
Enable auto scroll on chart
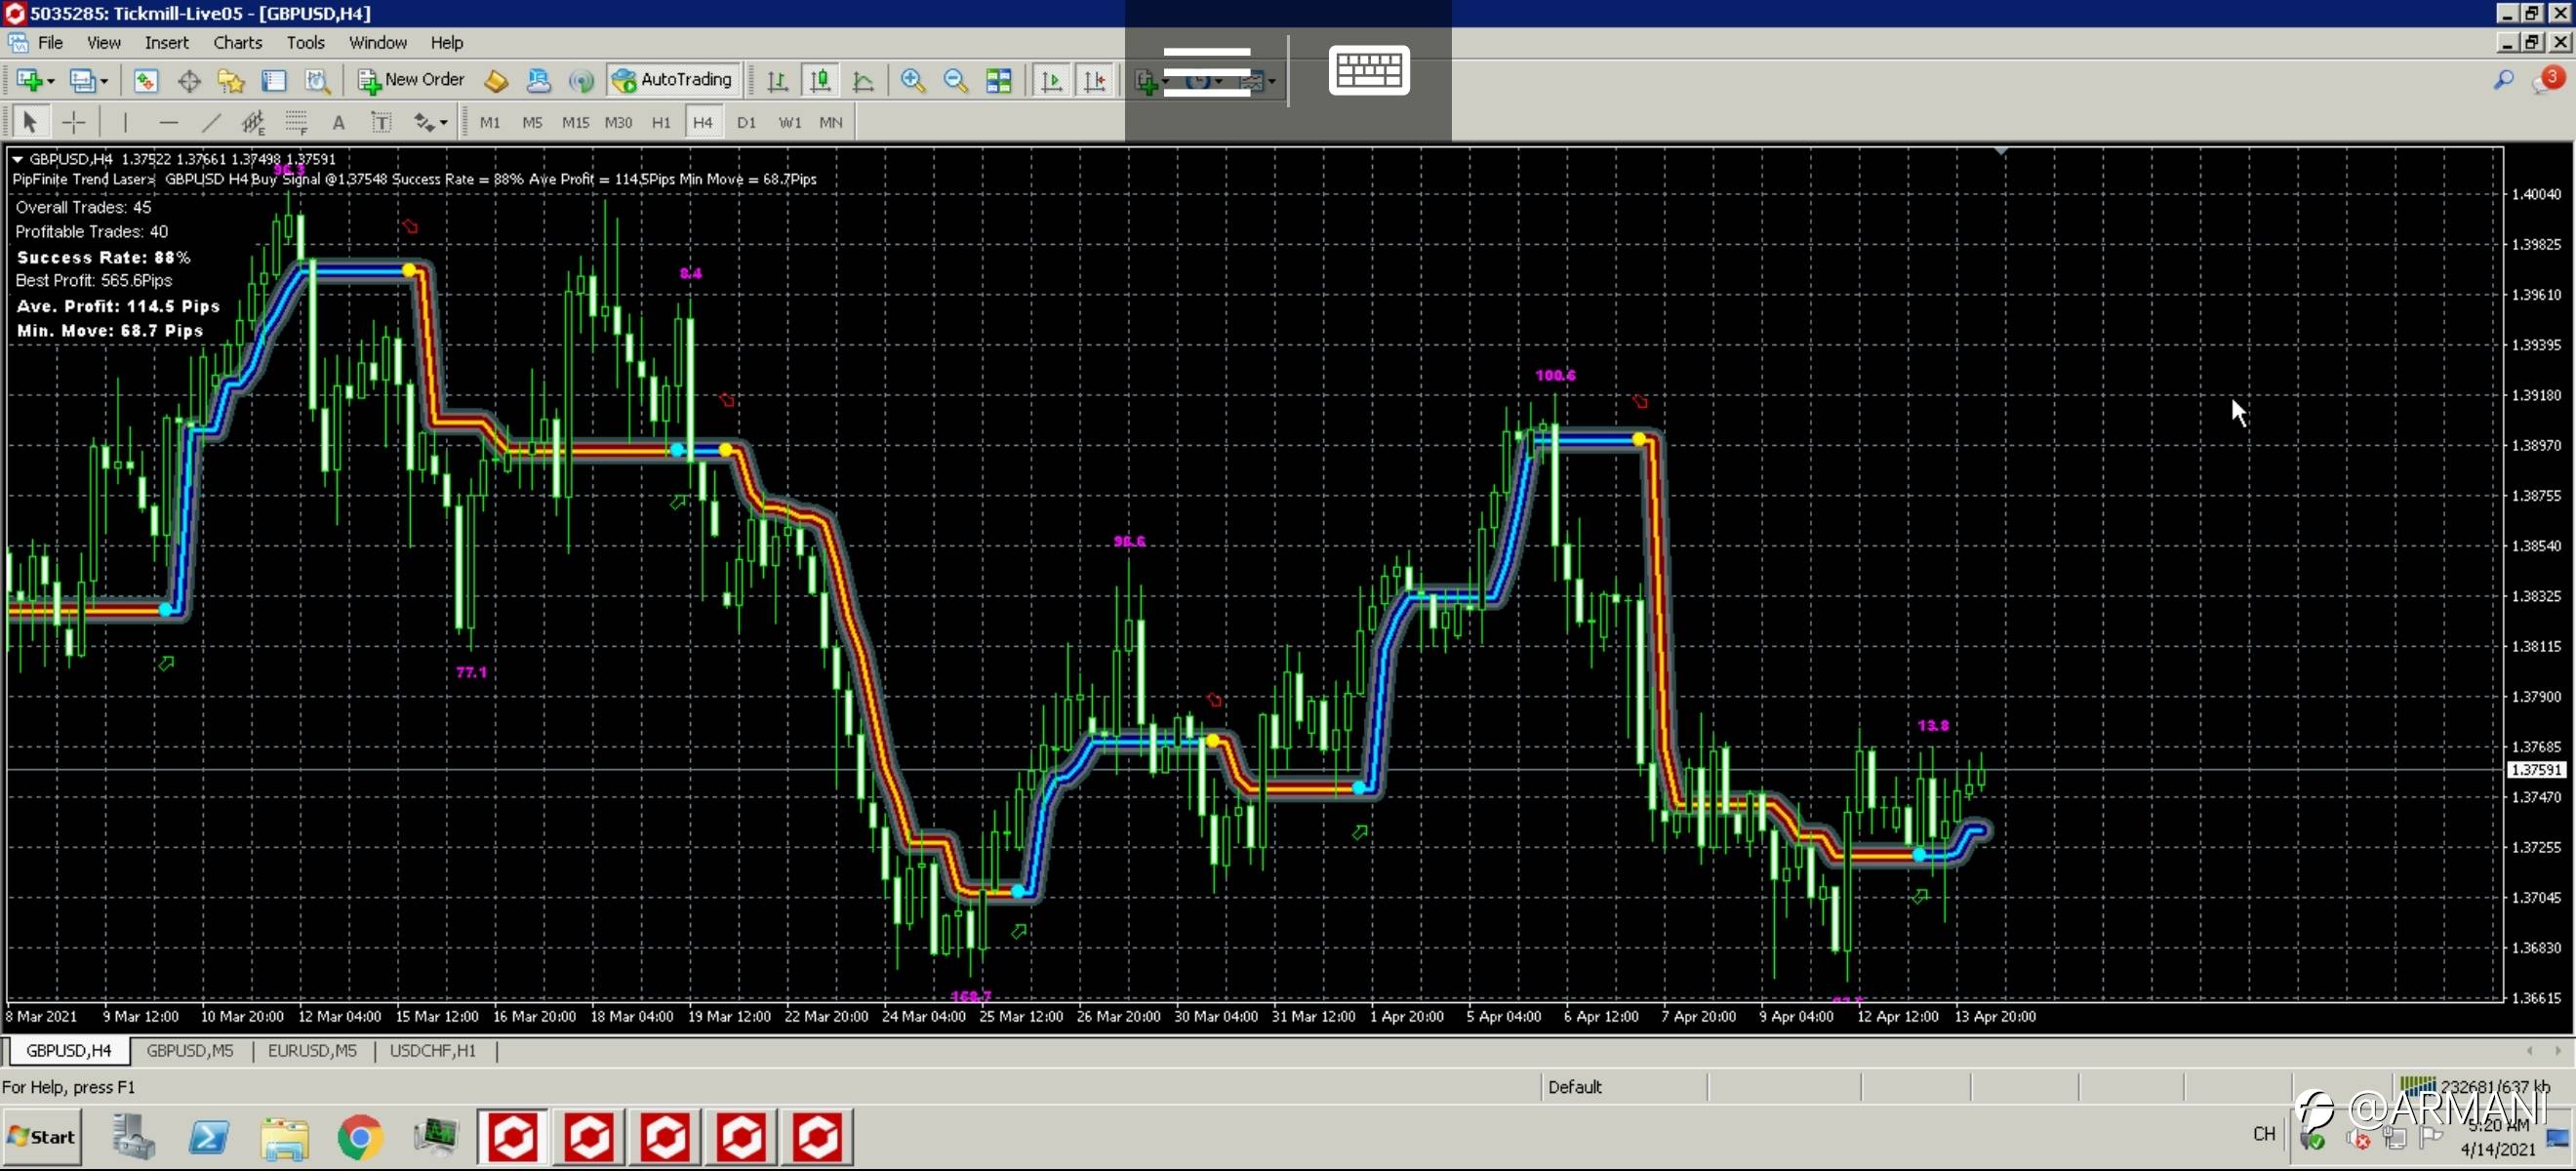(1052, 80)
